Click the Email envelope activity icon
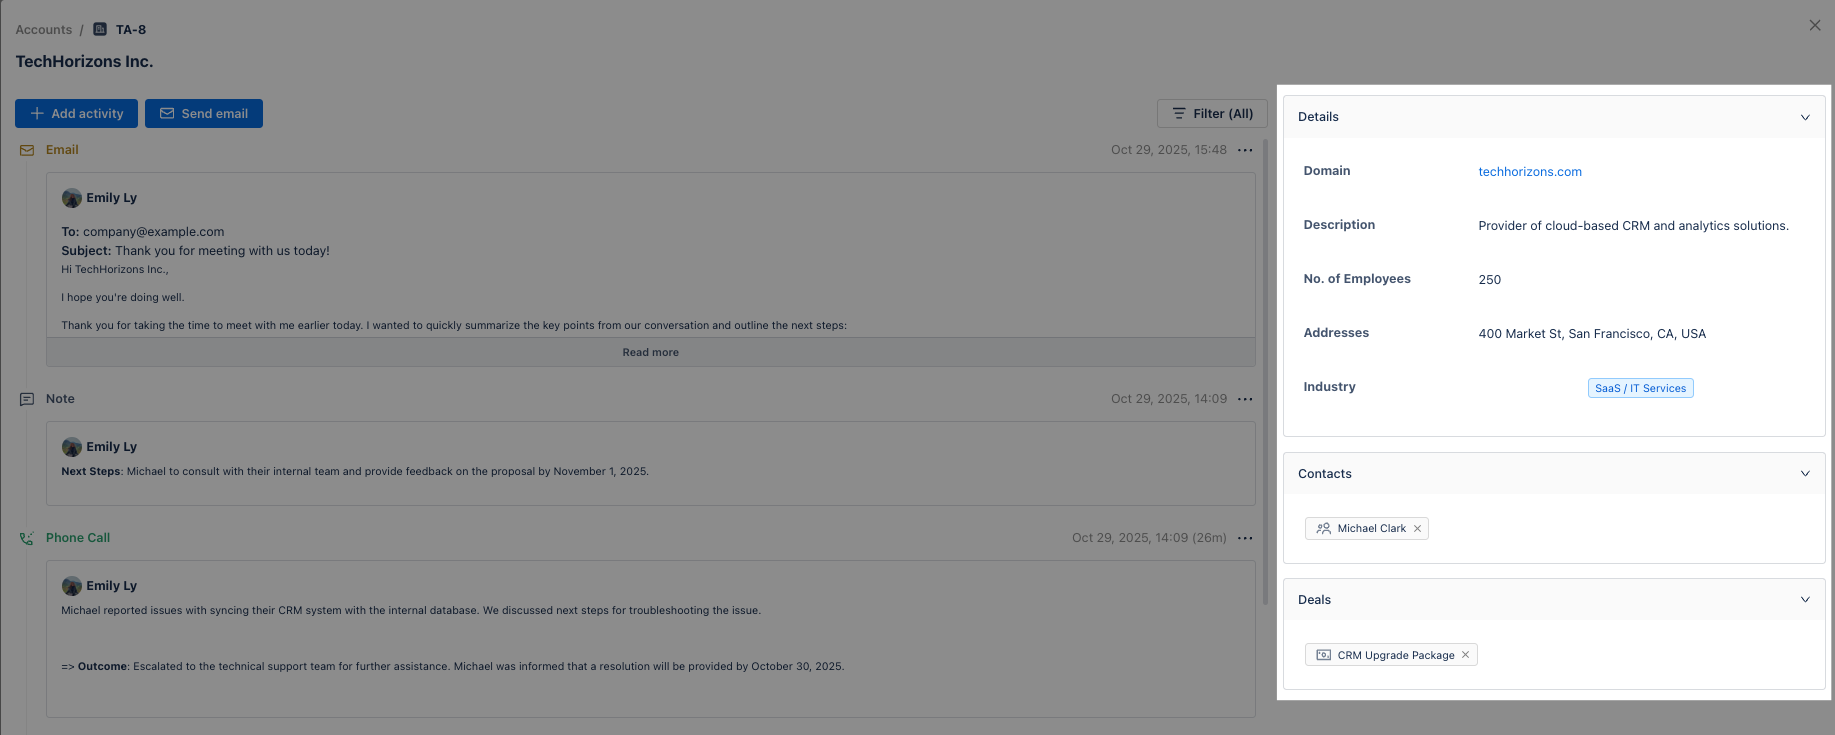This screenshot has width=1835, height=735. (x=27, y=150)
